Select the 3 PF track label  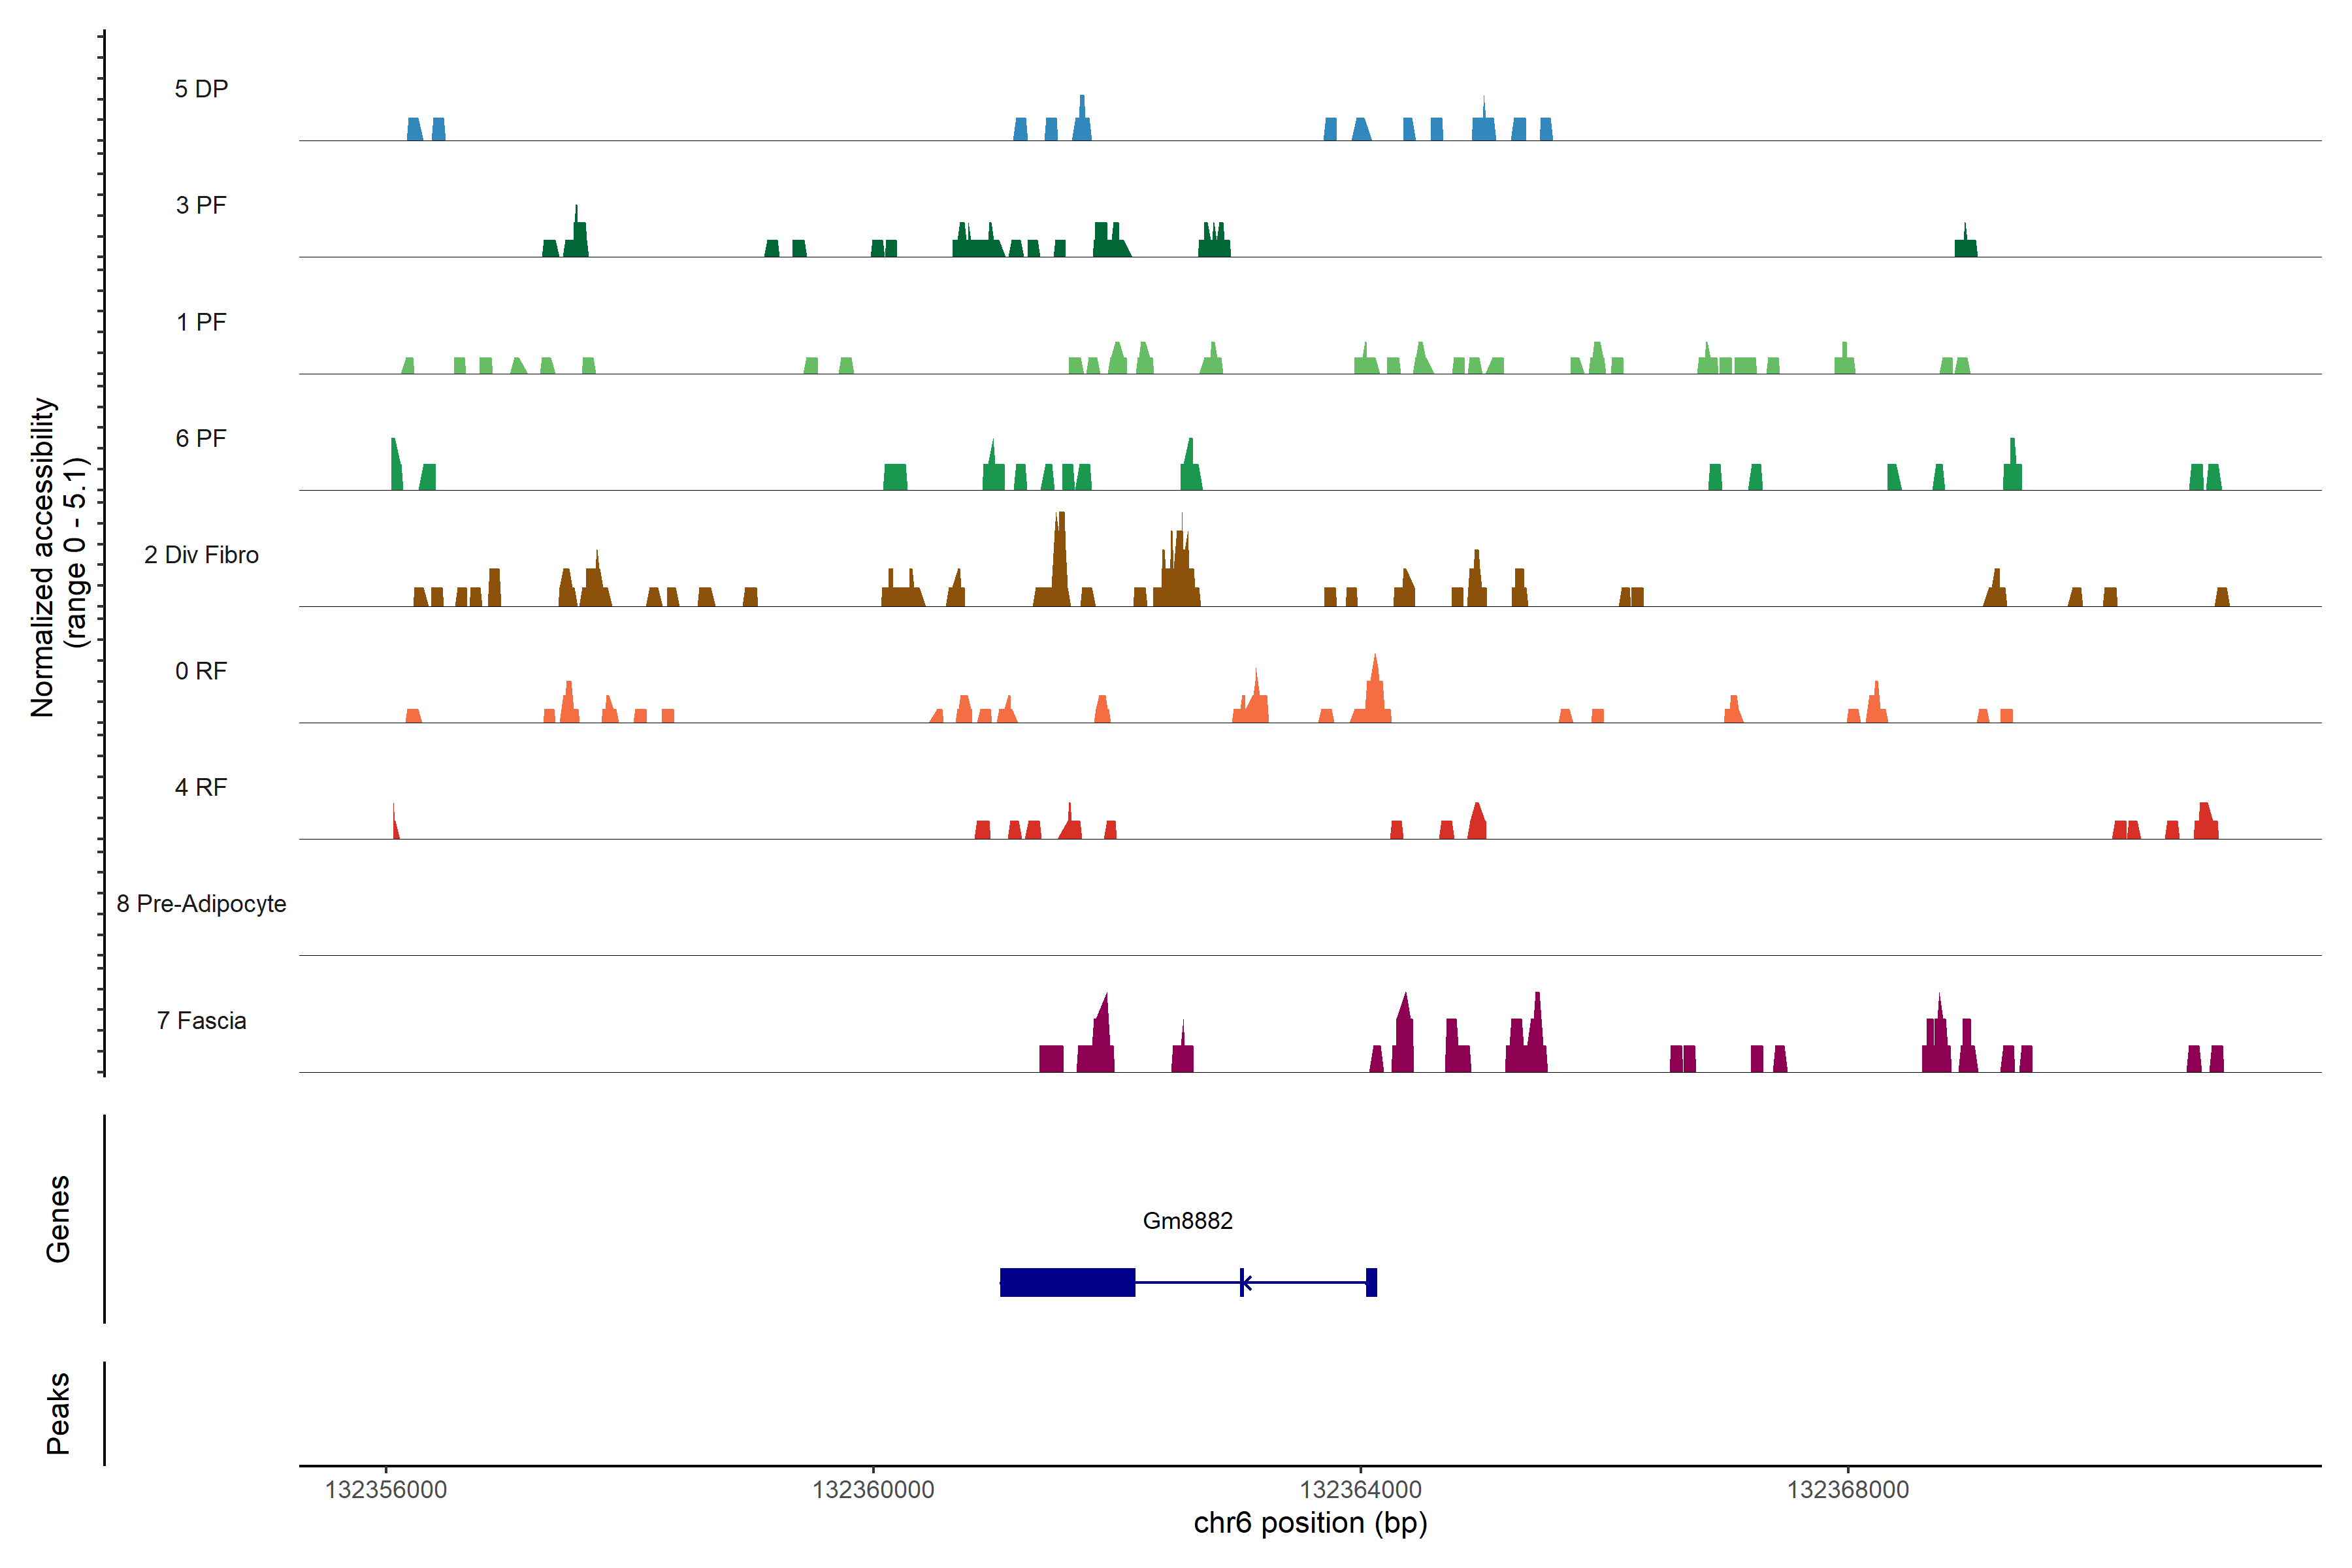(201, 205)
